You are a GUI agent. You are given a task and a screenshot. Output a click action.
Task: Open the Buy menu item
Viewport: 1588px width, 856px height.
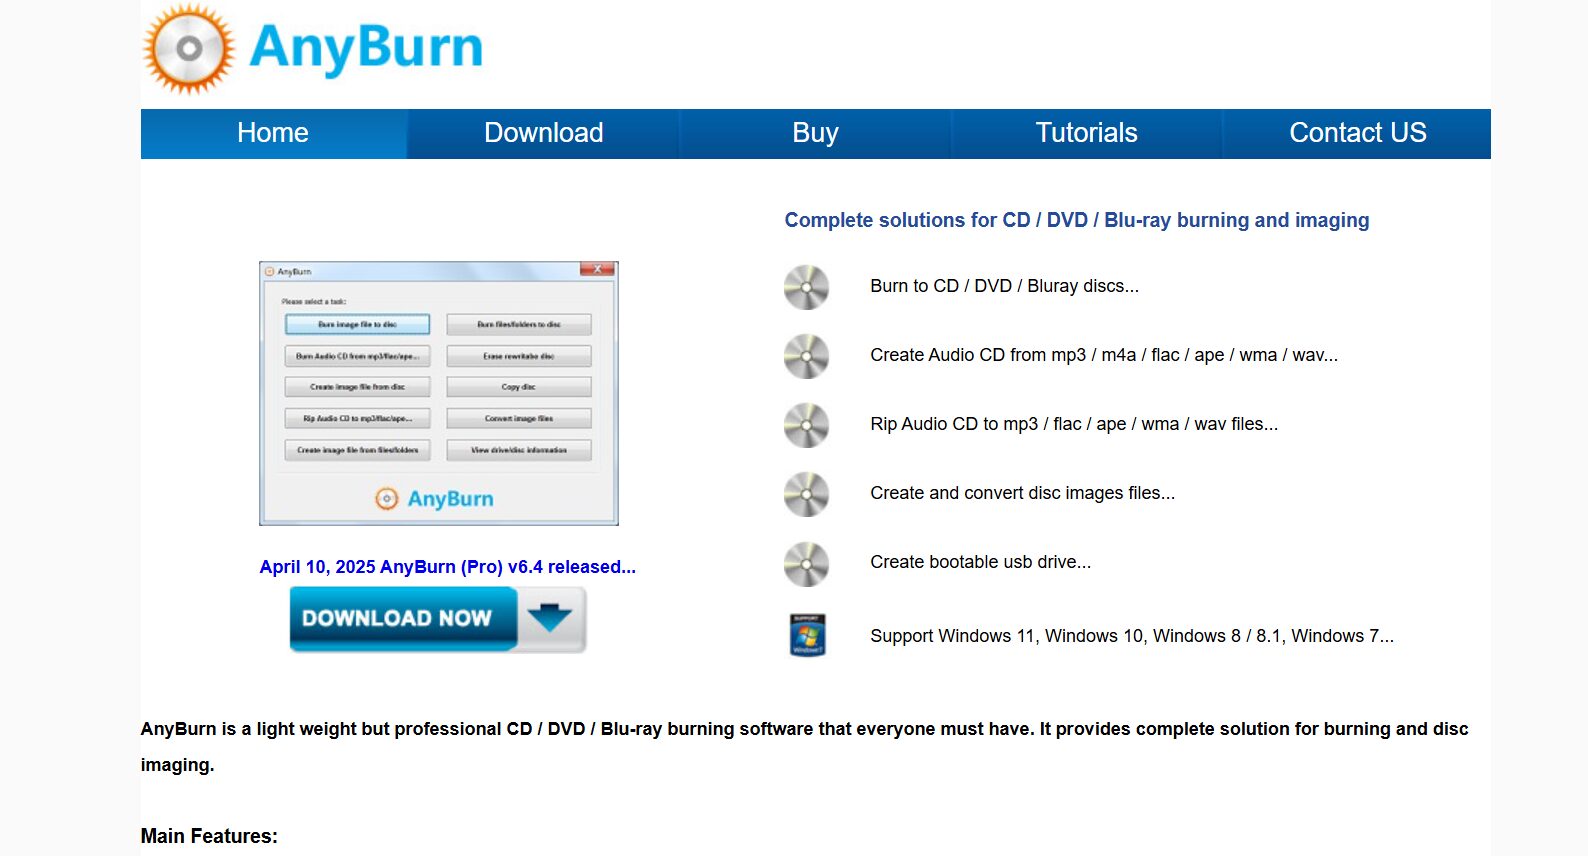(x=815, y=133)
